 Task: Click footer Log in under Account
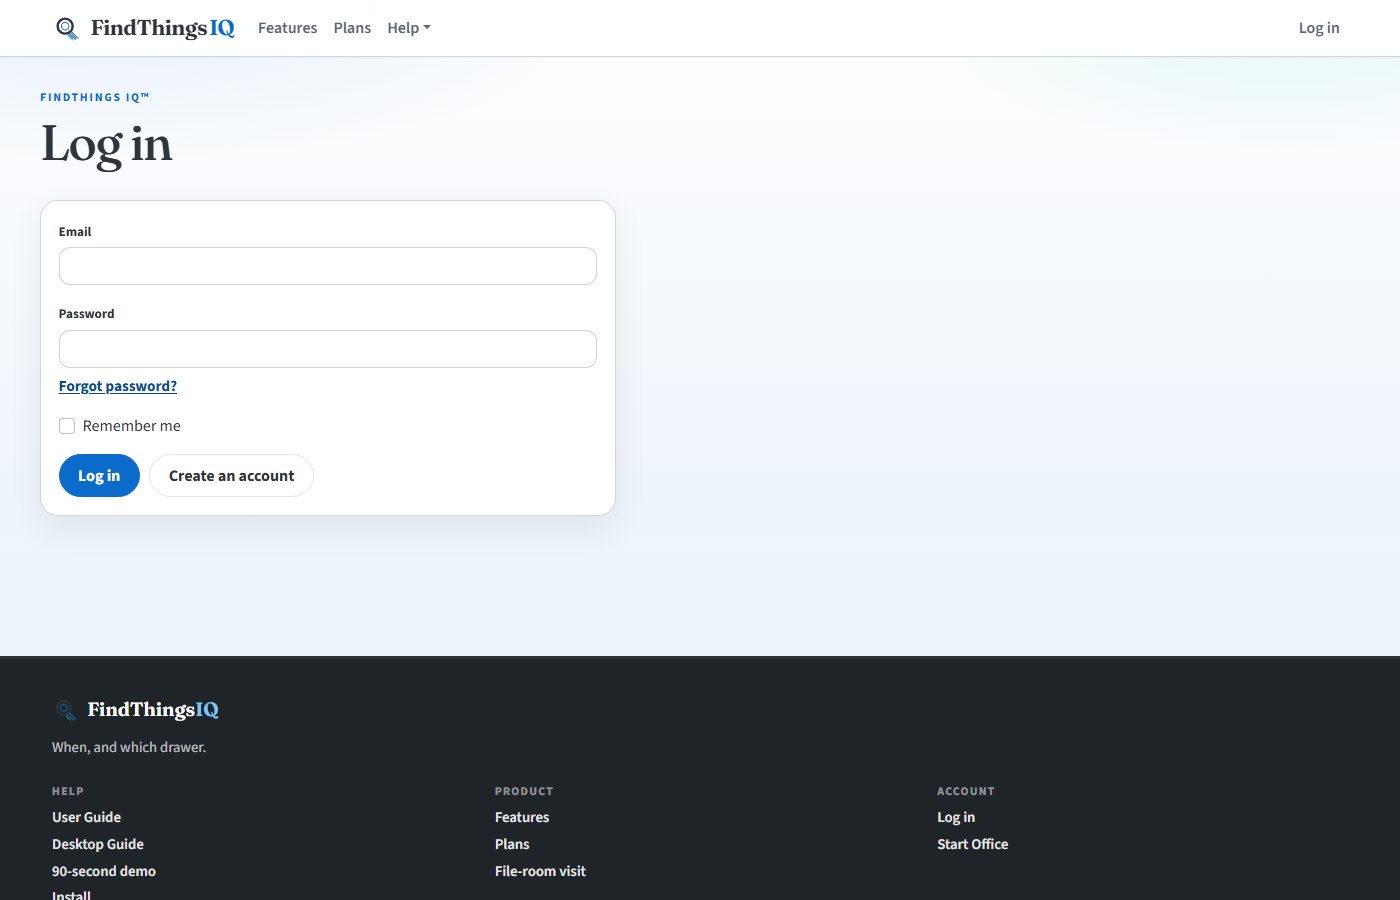(956, 817)
